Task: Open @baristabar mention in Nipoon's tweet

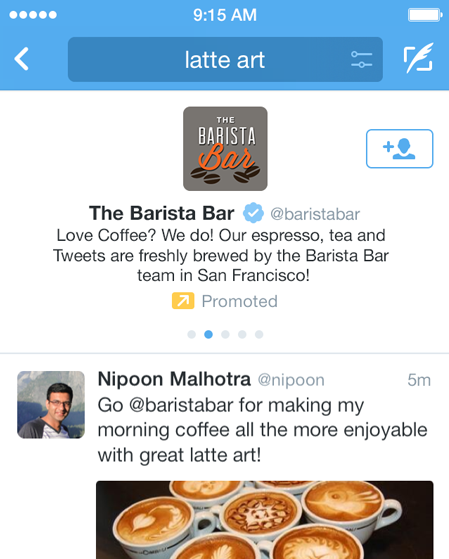Action: pos(181,405)
